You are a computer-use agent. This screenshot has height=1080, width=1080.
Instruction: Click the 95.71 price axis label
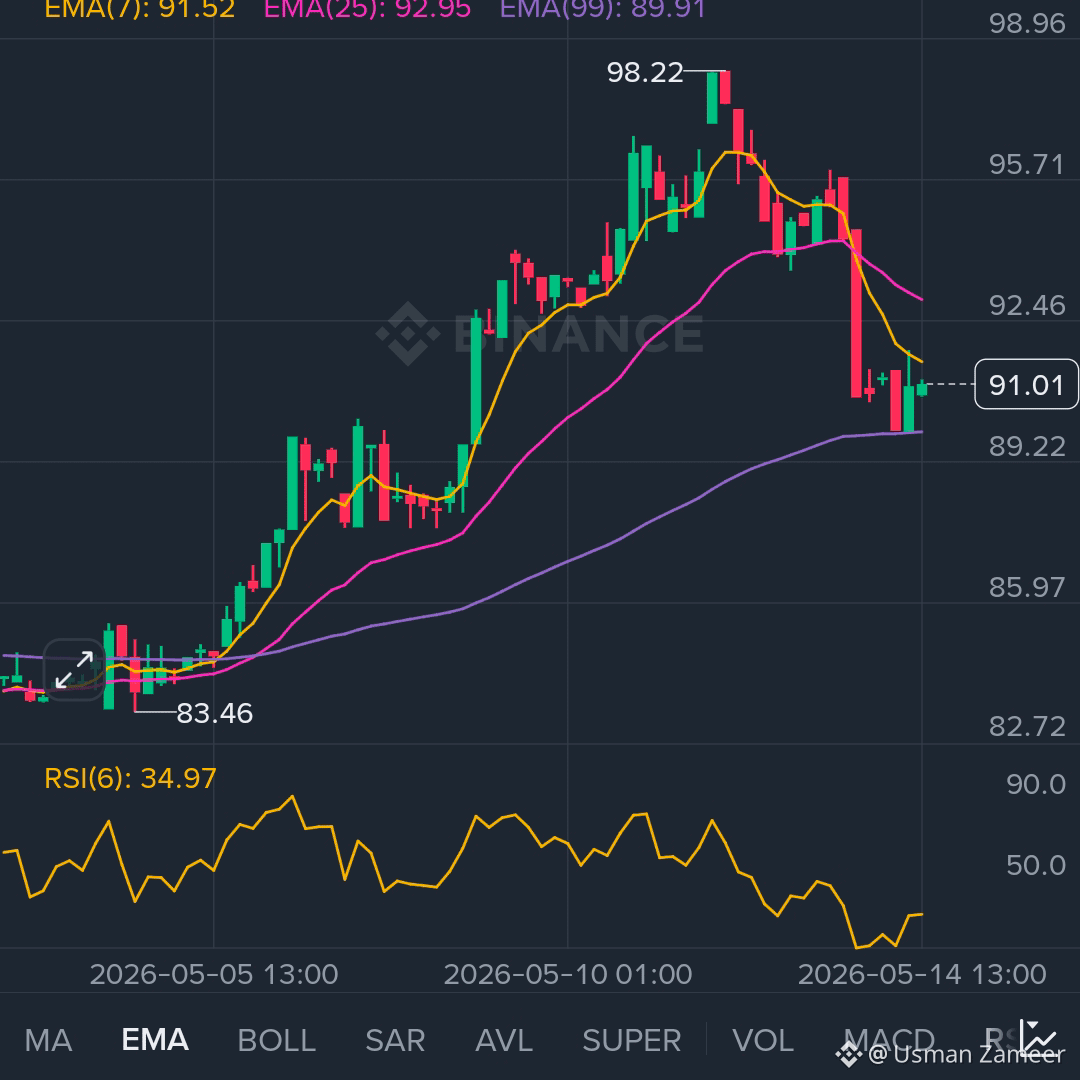tap(1027, 165)
